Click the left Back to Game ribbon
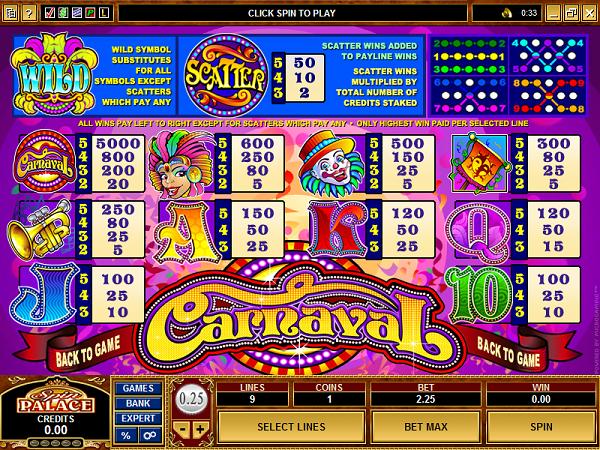This screenshot has width=600, height=450. (88, 351)
